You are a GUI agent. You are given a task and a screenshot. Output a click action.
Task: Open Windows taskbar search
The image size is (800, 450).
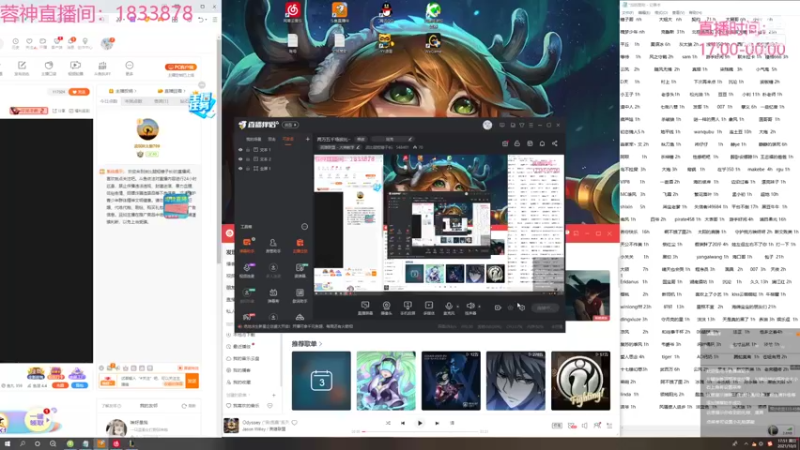(22, 444)
